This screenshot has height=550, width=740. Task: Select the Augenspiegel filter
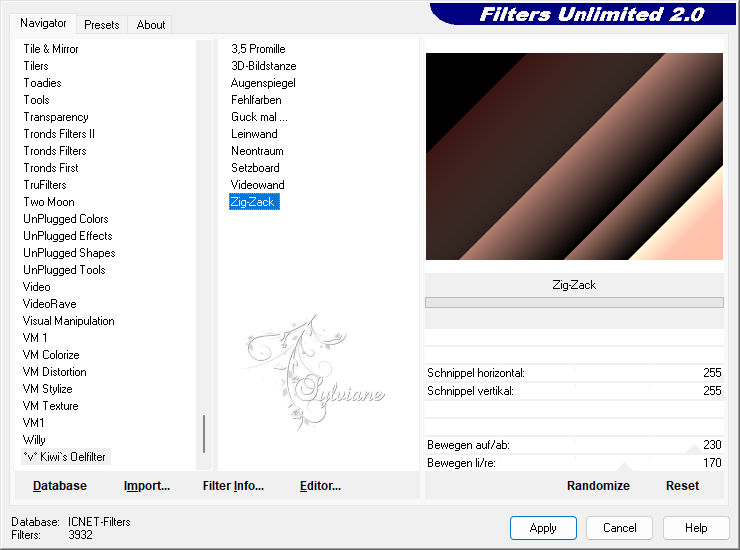click(x=263, y=83)
